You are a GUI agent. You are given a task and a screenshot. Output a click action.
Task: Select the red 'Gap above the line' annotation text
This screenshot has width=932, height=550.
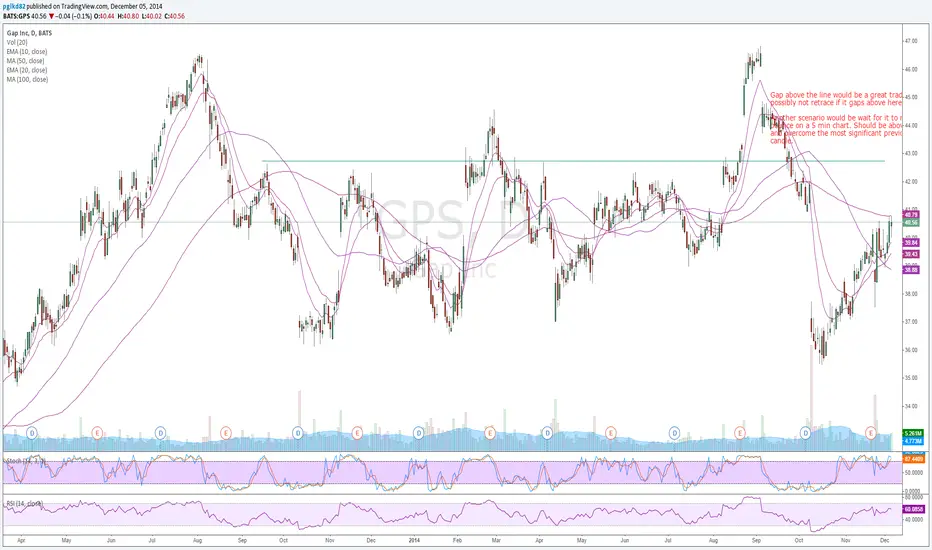(836, 118)
